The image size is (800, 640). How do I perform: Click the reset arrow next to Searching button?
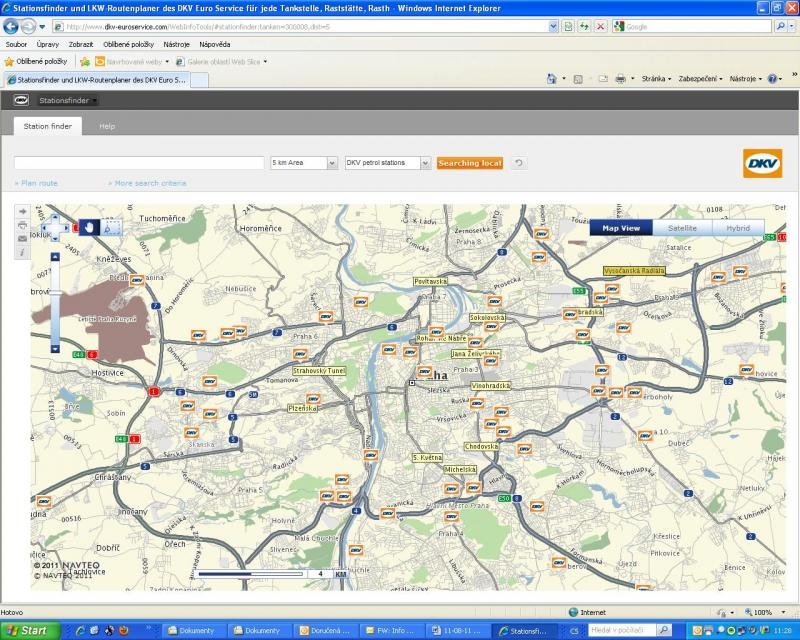tap(519, 163)
